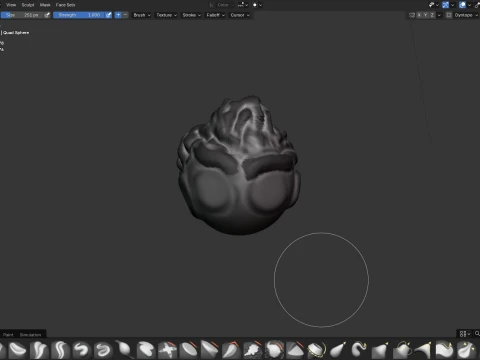Select the star-shaped brush with red line

pyautogui.click(x=167, y=350)
